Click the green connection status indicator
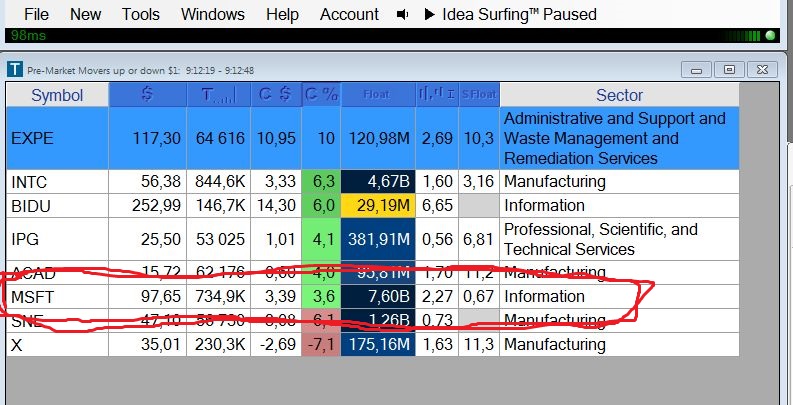 pyautogui.click(x=770, y=35)
